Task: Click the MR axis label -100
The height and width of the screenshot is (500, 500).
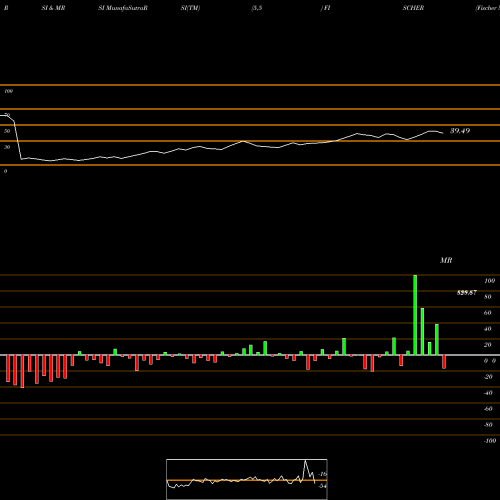Action: pyautogui.click(x=490, y=441)
